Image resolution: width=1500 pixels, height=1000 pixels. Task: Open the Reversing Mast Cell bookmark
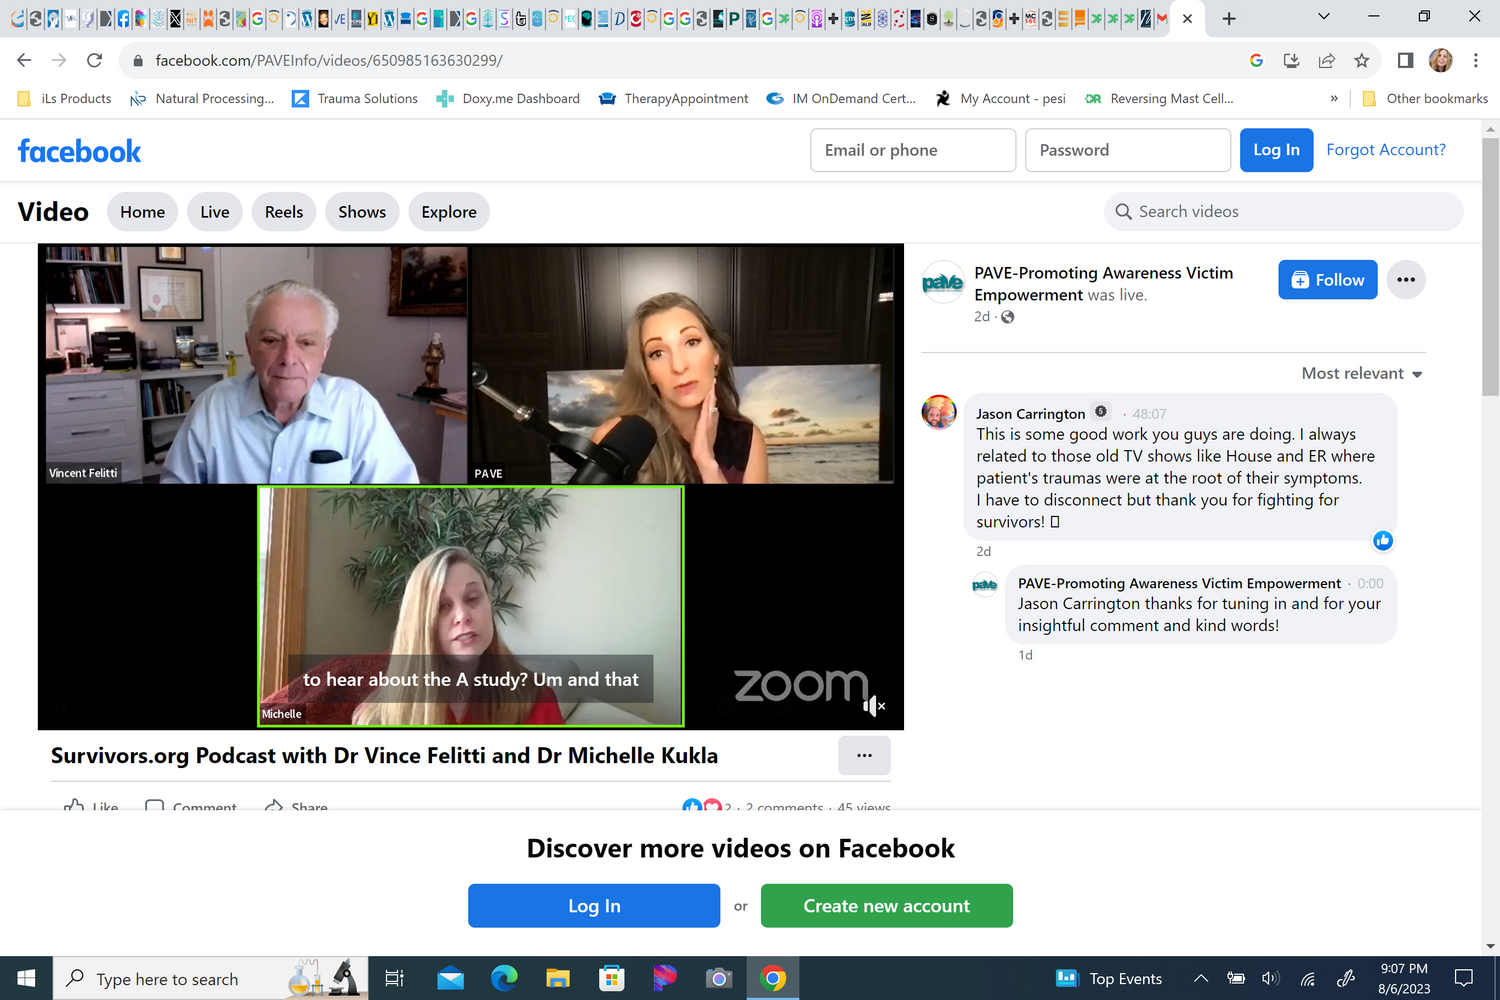tap(1159, 99)
